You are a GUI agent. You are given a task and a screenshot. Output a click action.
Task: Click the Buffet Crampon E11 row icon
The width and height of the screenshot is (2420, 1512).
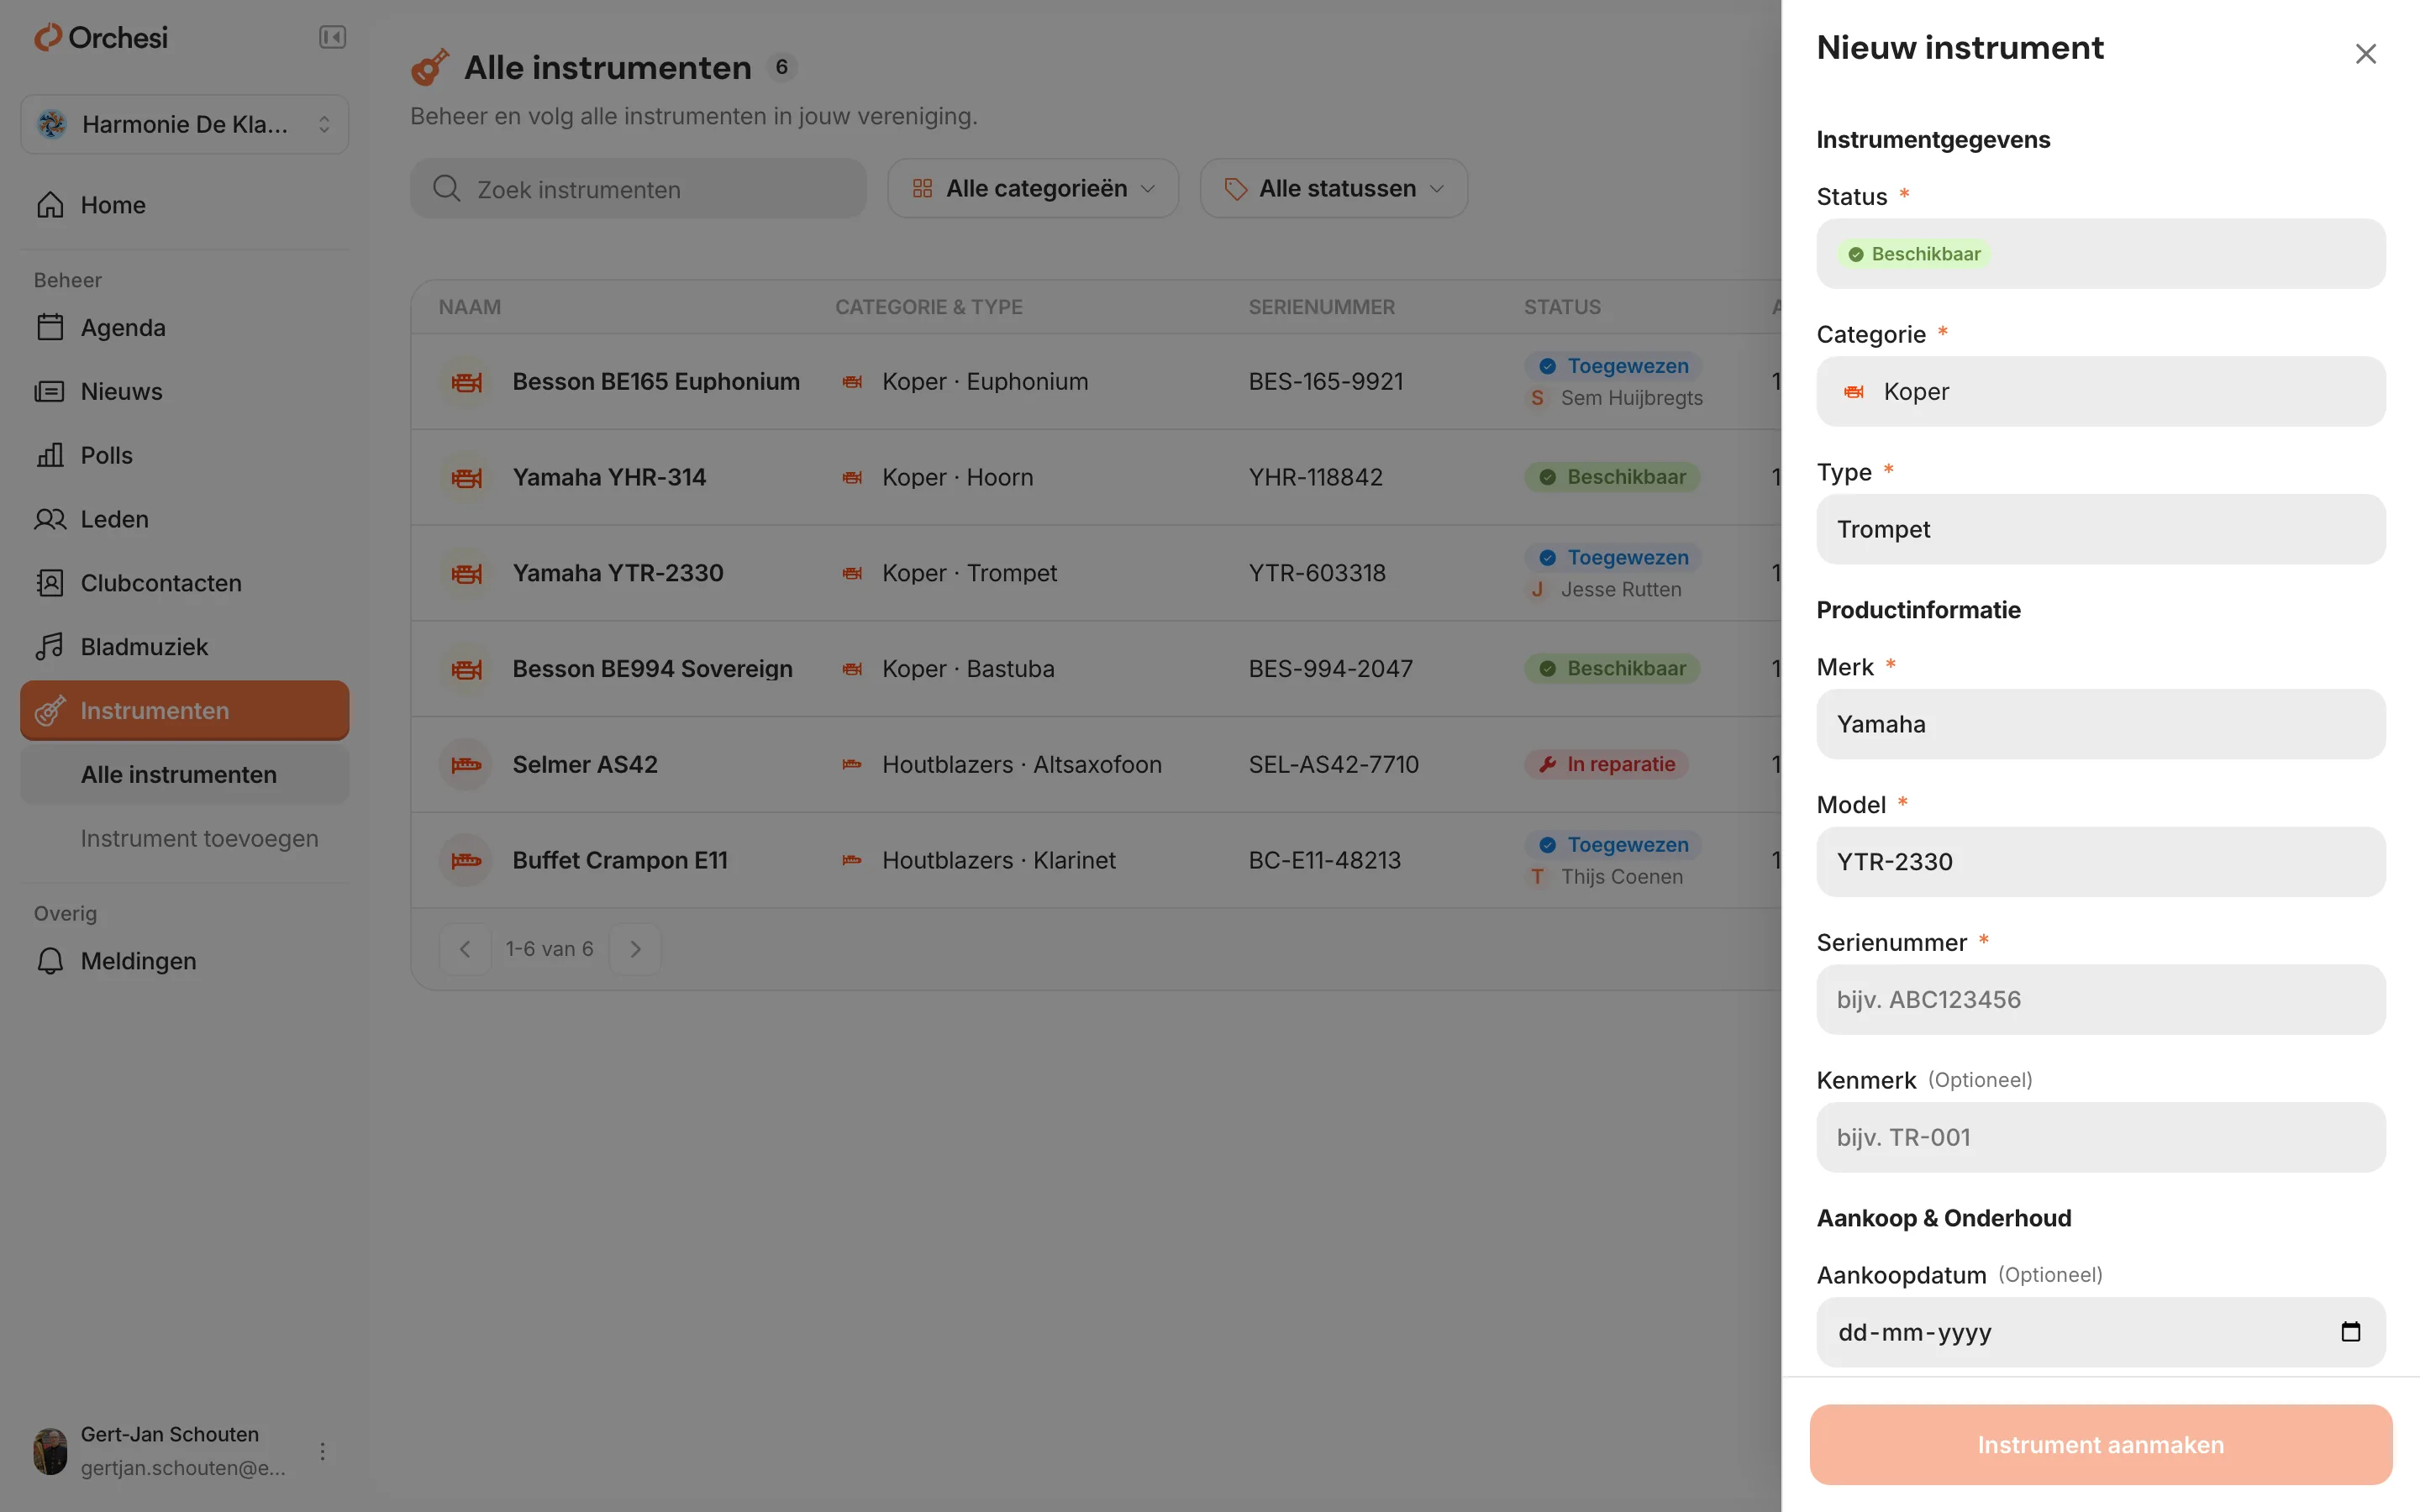466,861
